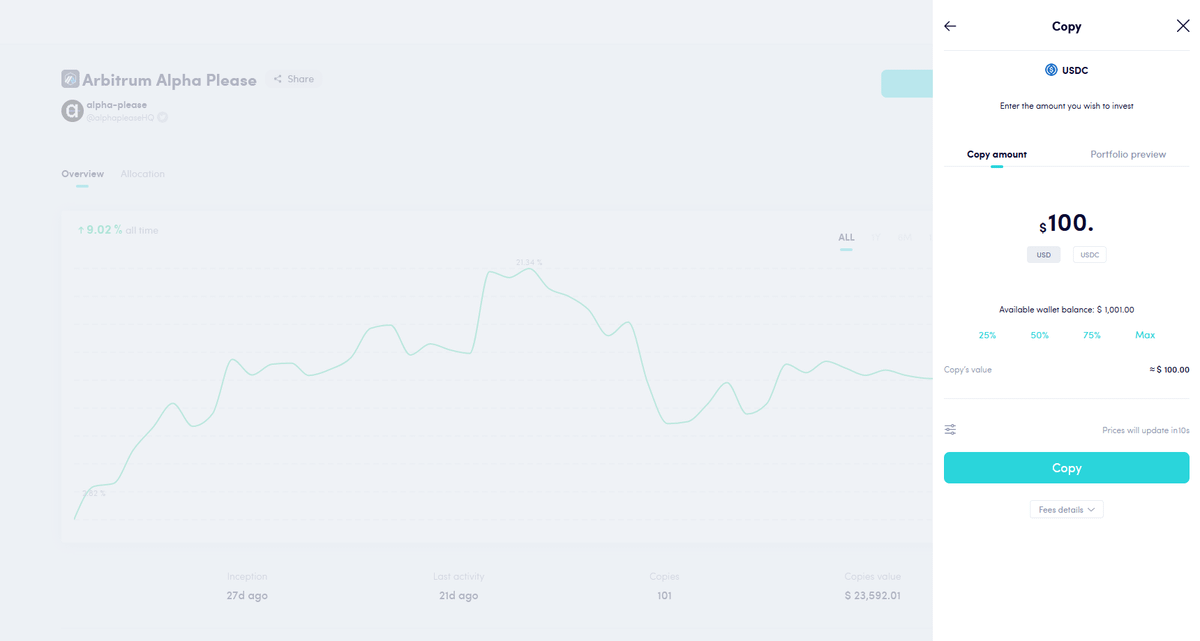Image resolution: width=1200 pixels, height=641 pixels.
Task: Switch amount currency to USD
Action: click(x=1043, y=255)
